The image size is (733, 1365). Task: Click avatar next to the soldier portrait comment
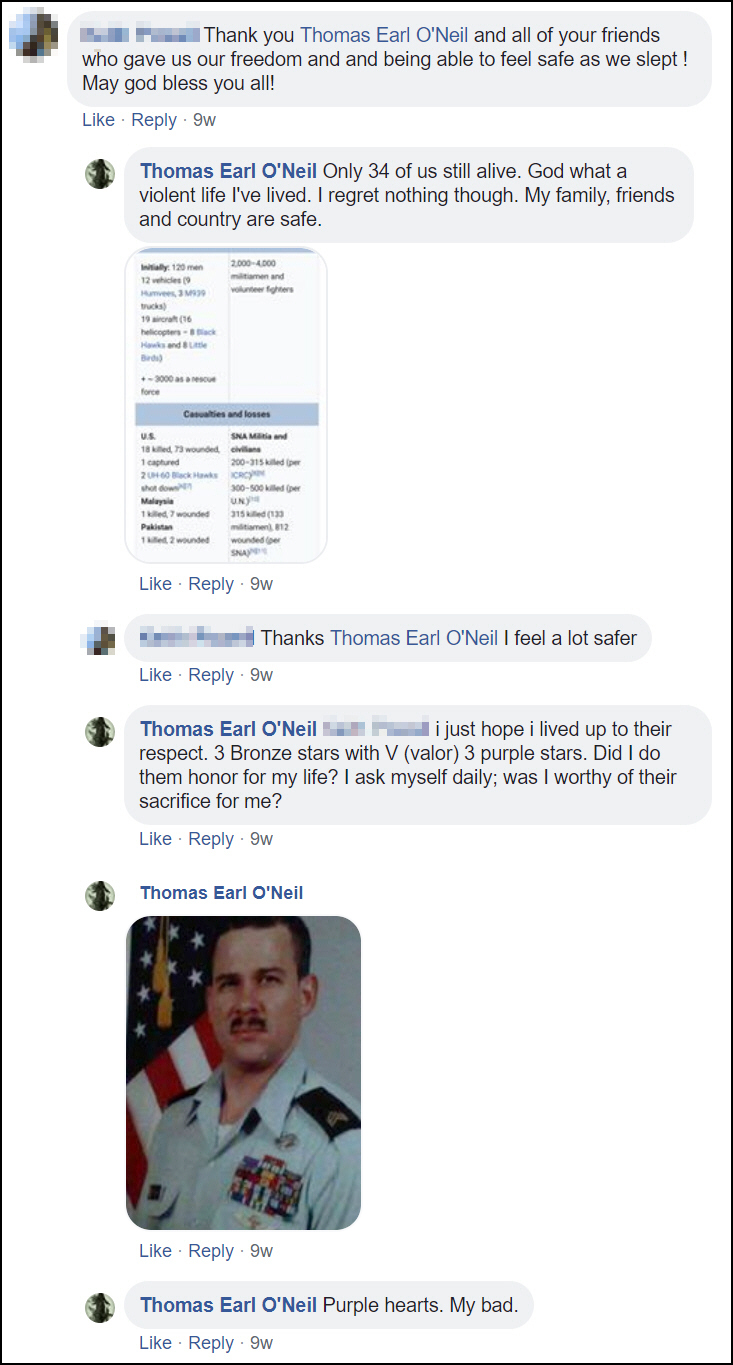coord(100,895)
